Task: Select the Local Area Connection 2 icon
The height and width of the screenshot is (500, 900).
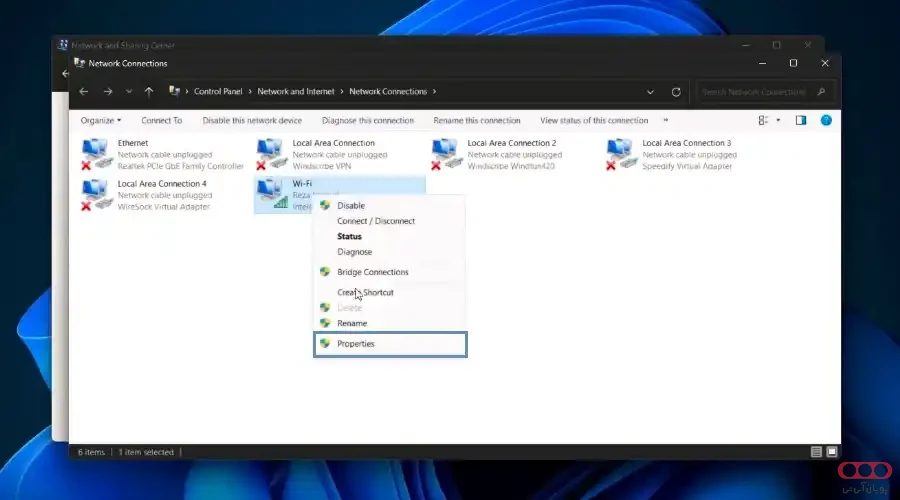Action: 446,154
